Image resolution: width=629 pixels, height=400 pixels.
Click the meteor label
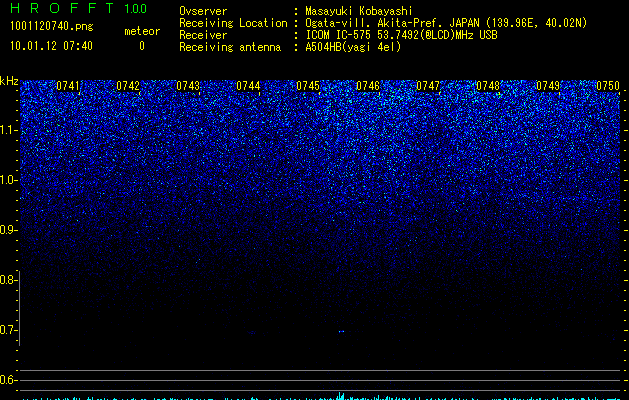[x=142, y=31]
